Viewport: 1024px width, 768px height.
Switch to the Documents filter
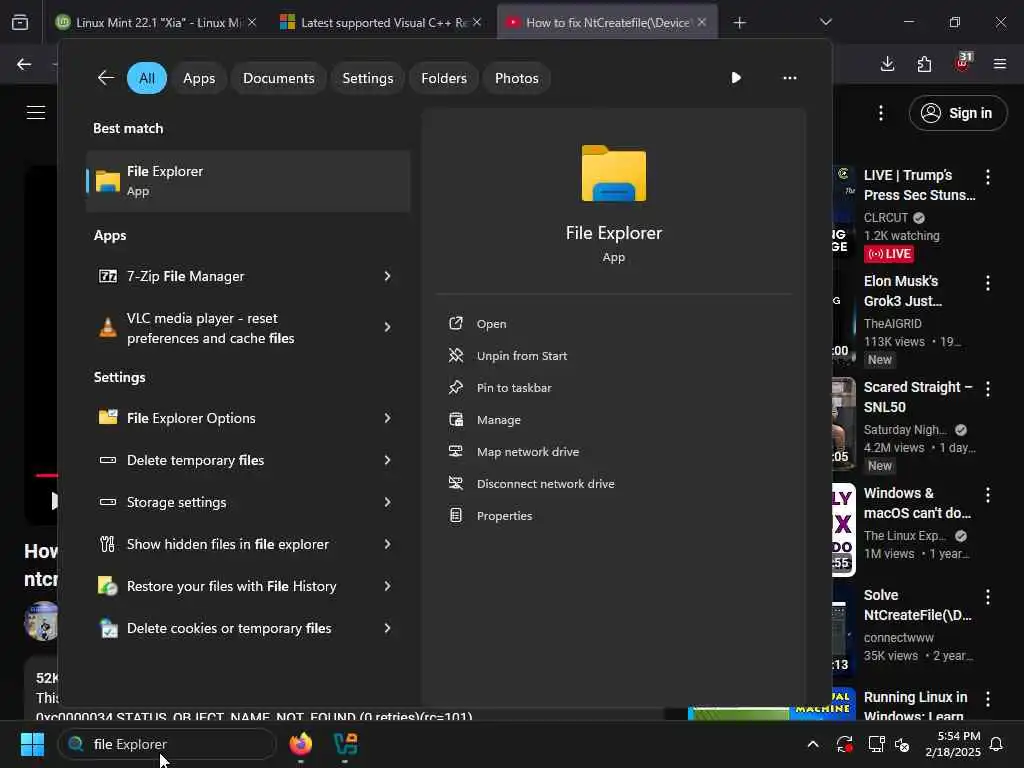coord(279,78)
